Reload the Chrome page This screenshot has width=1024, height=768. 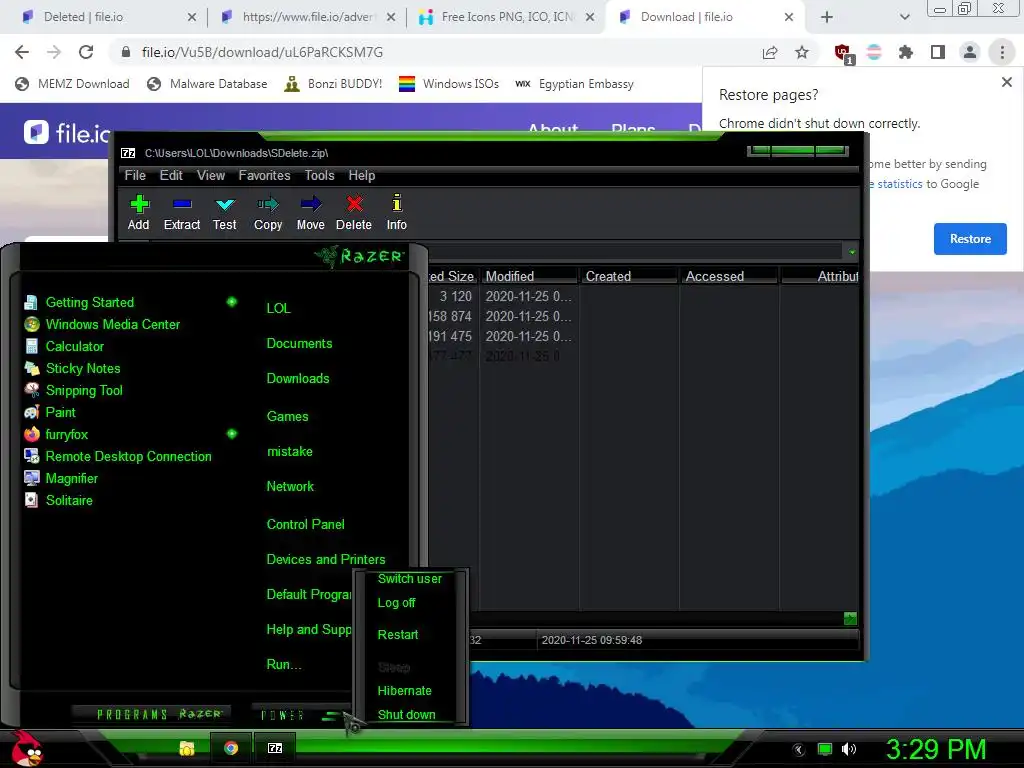pos(86,52)
